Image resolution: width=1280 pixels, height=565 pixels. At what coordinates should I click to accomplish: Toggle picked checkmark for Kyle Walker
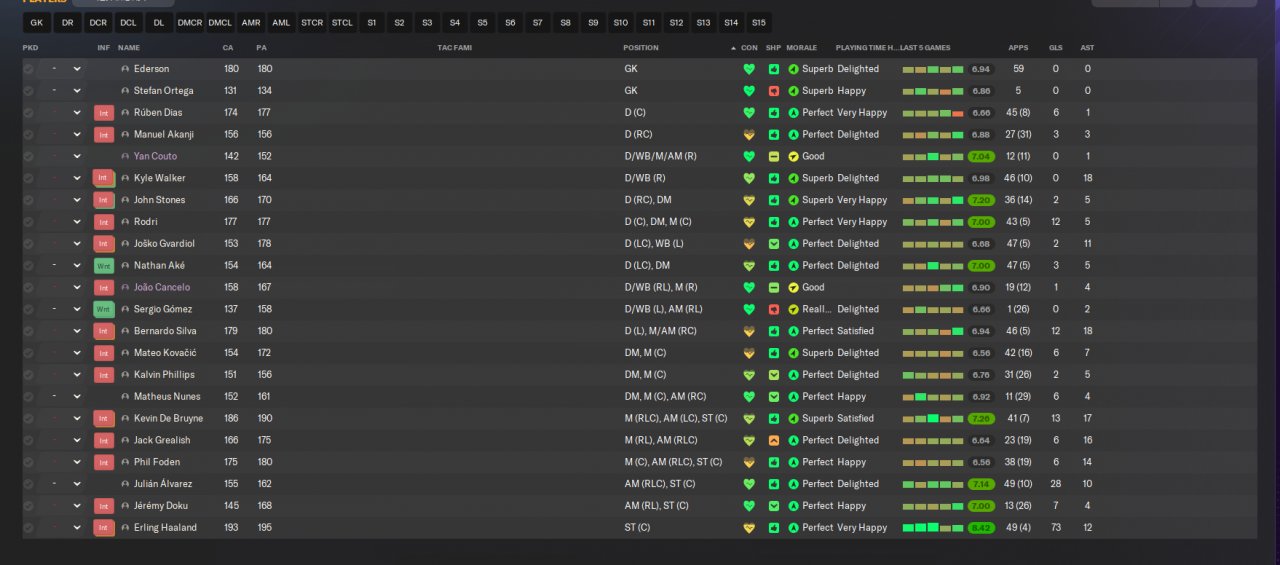pos(28,178)
